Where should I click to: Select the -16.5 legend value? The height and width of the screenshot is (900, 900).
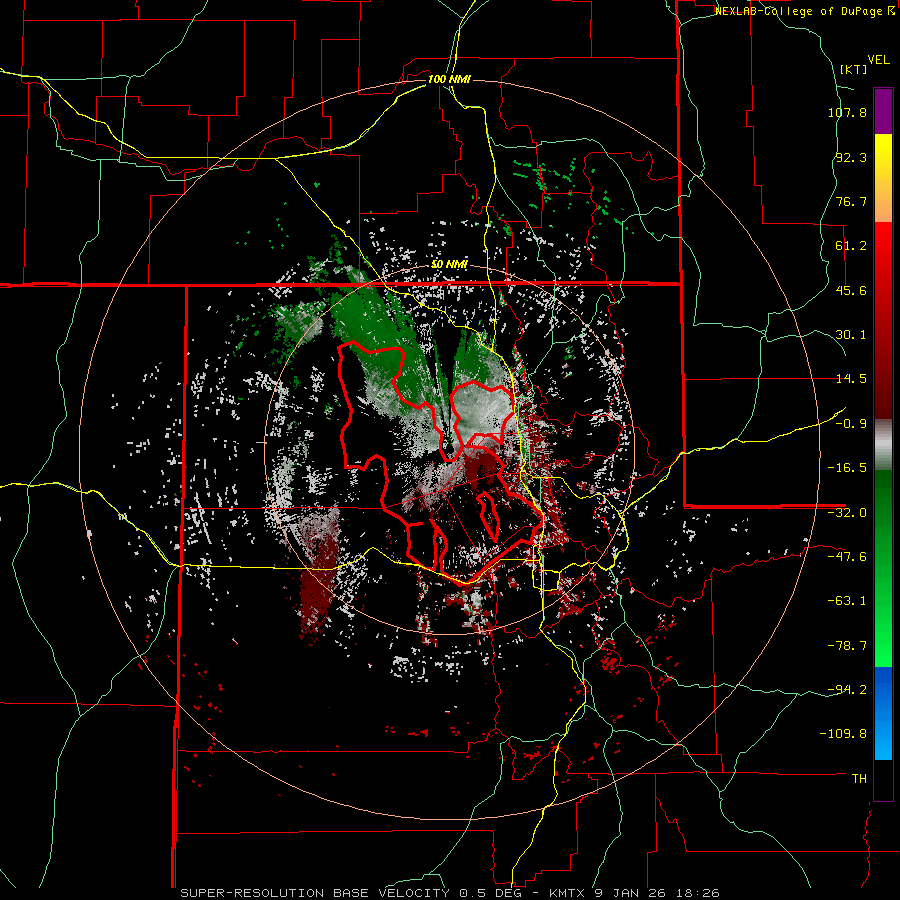[x=847, y=468]
